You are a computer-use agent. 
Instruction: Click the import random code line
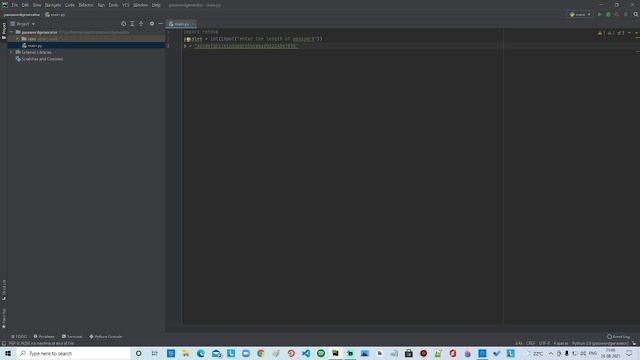(201, 32)
